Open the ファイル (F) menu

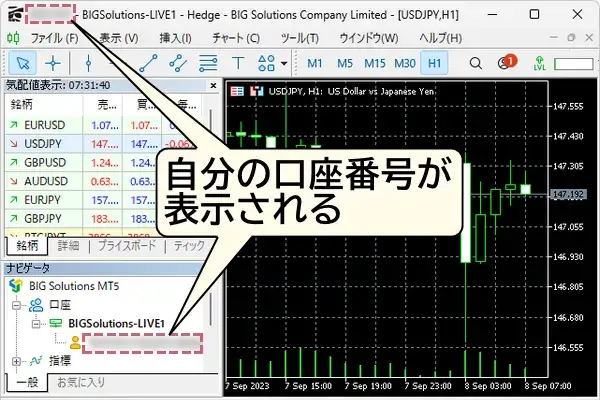click(54, 38)
